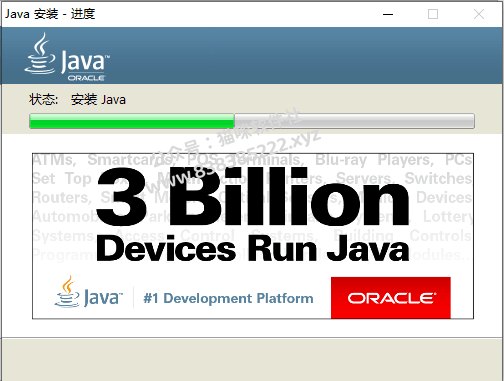
Task: Click the blue Java wordmark in banner
Action: click(103, 298)
